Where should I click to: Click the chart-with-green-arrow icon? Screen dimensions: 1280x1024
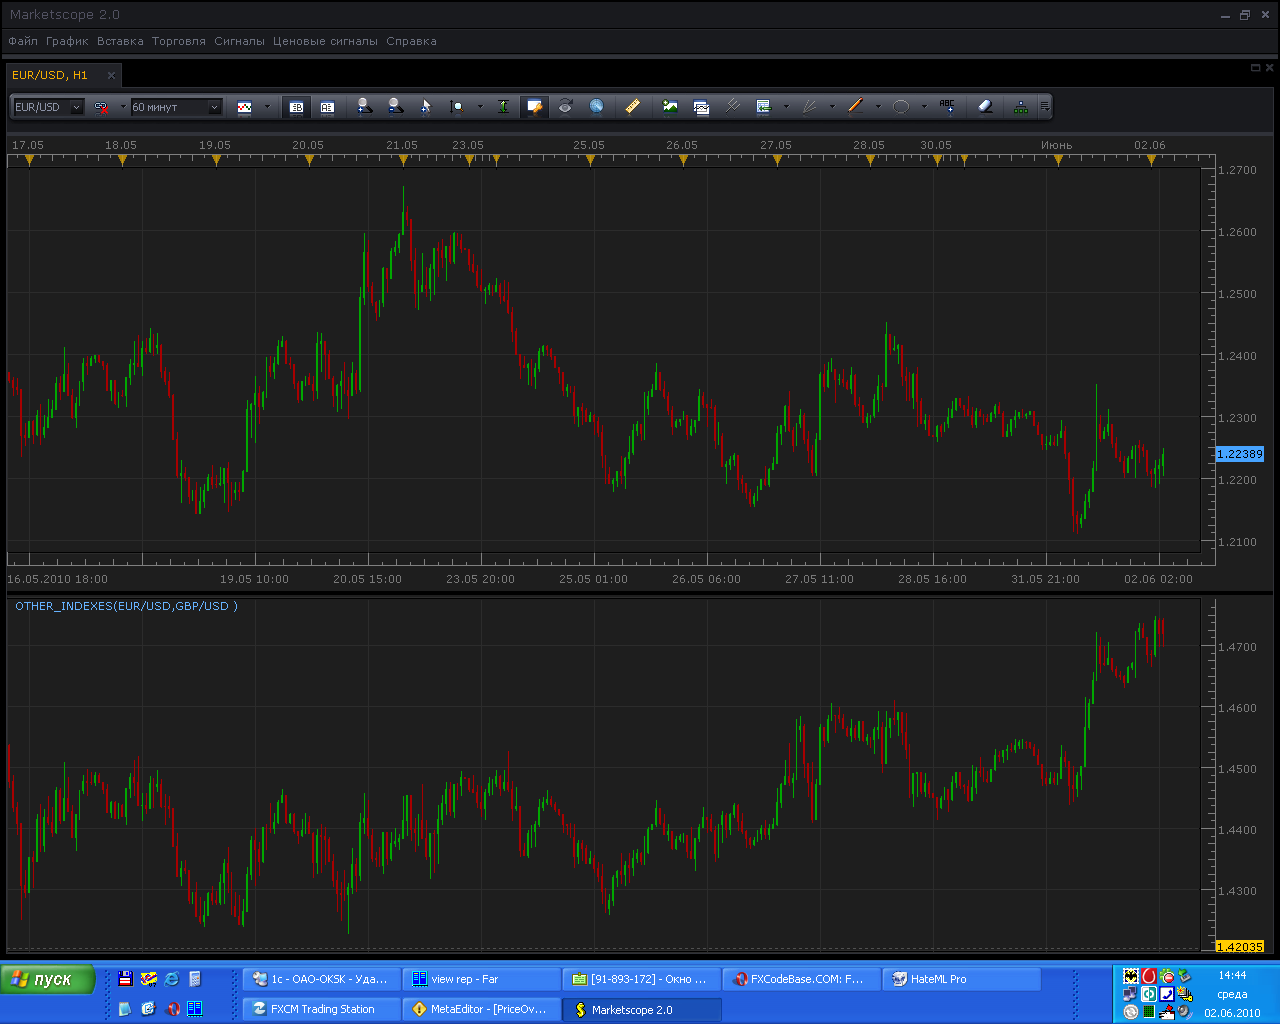point(764,106)
